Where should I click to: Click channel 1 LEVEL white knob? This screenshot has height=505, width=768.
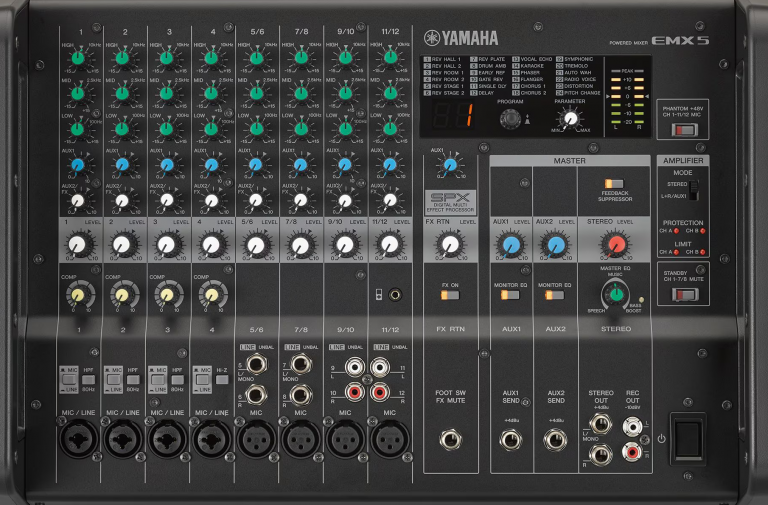coord(77,245)
